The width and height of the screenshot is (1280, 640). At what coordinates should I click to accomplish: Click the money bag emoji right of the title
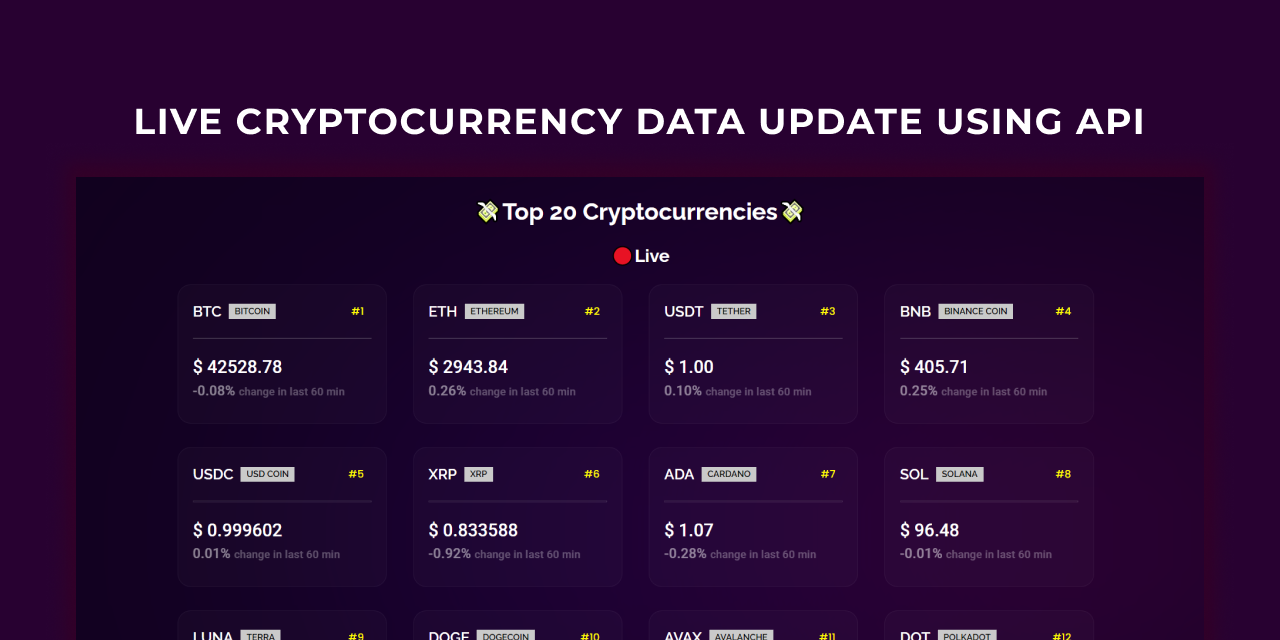coord(794,211)
